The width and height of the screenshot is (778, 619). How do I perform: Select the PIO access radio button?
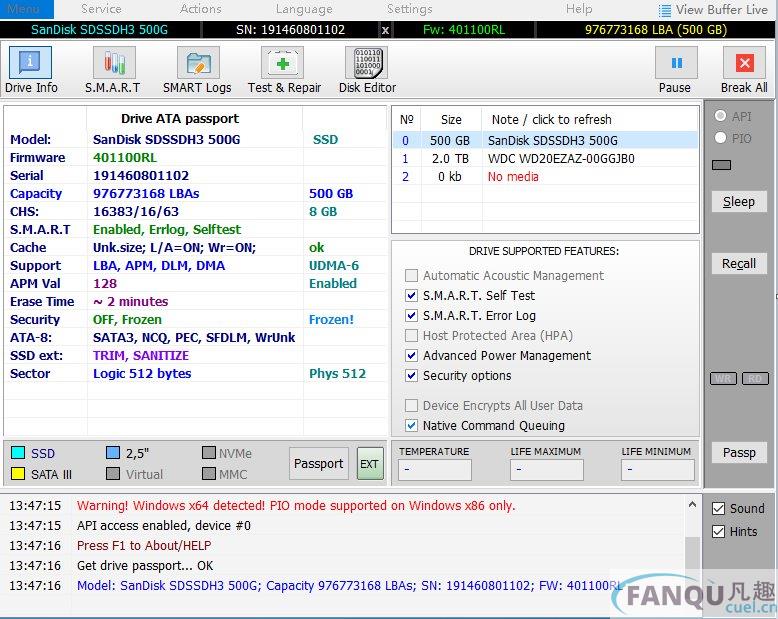[x=720, y=138]
